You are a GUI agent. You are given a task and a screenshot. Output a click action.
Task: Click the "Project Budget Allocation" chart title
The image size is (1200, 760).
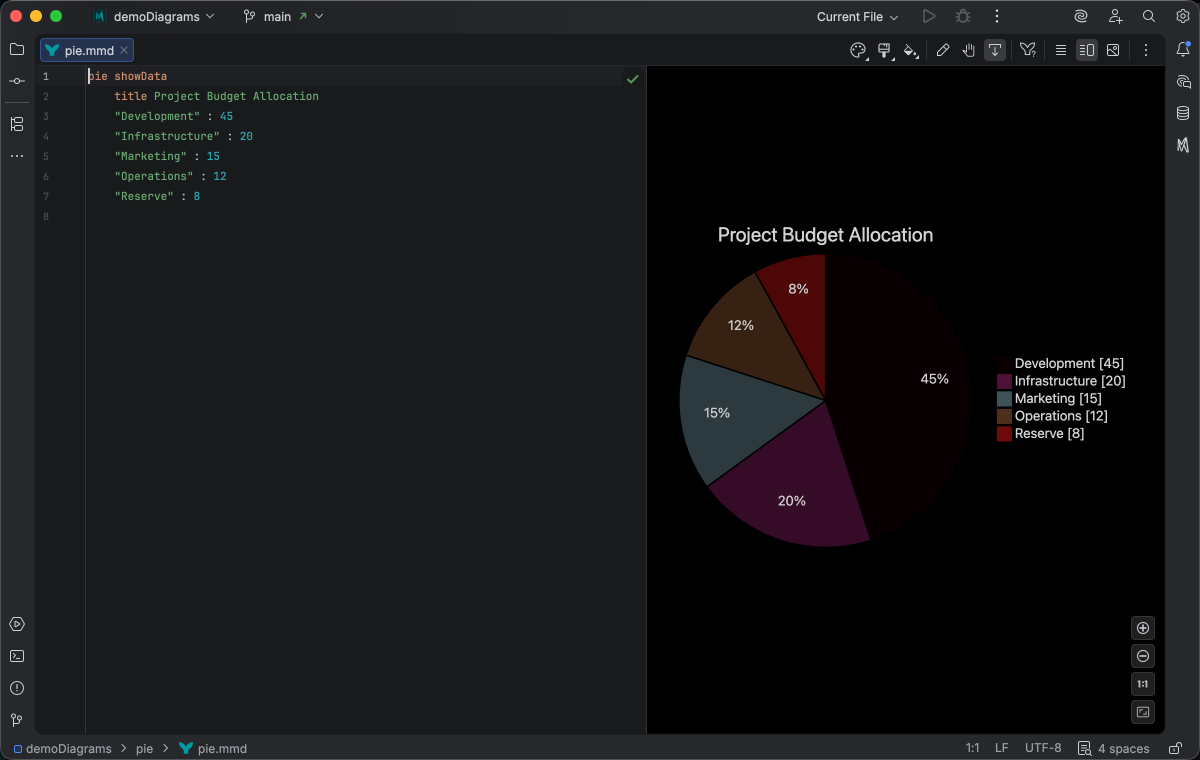(825, 235)
